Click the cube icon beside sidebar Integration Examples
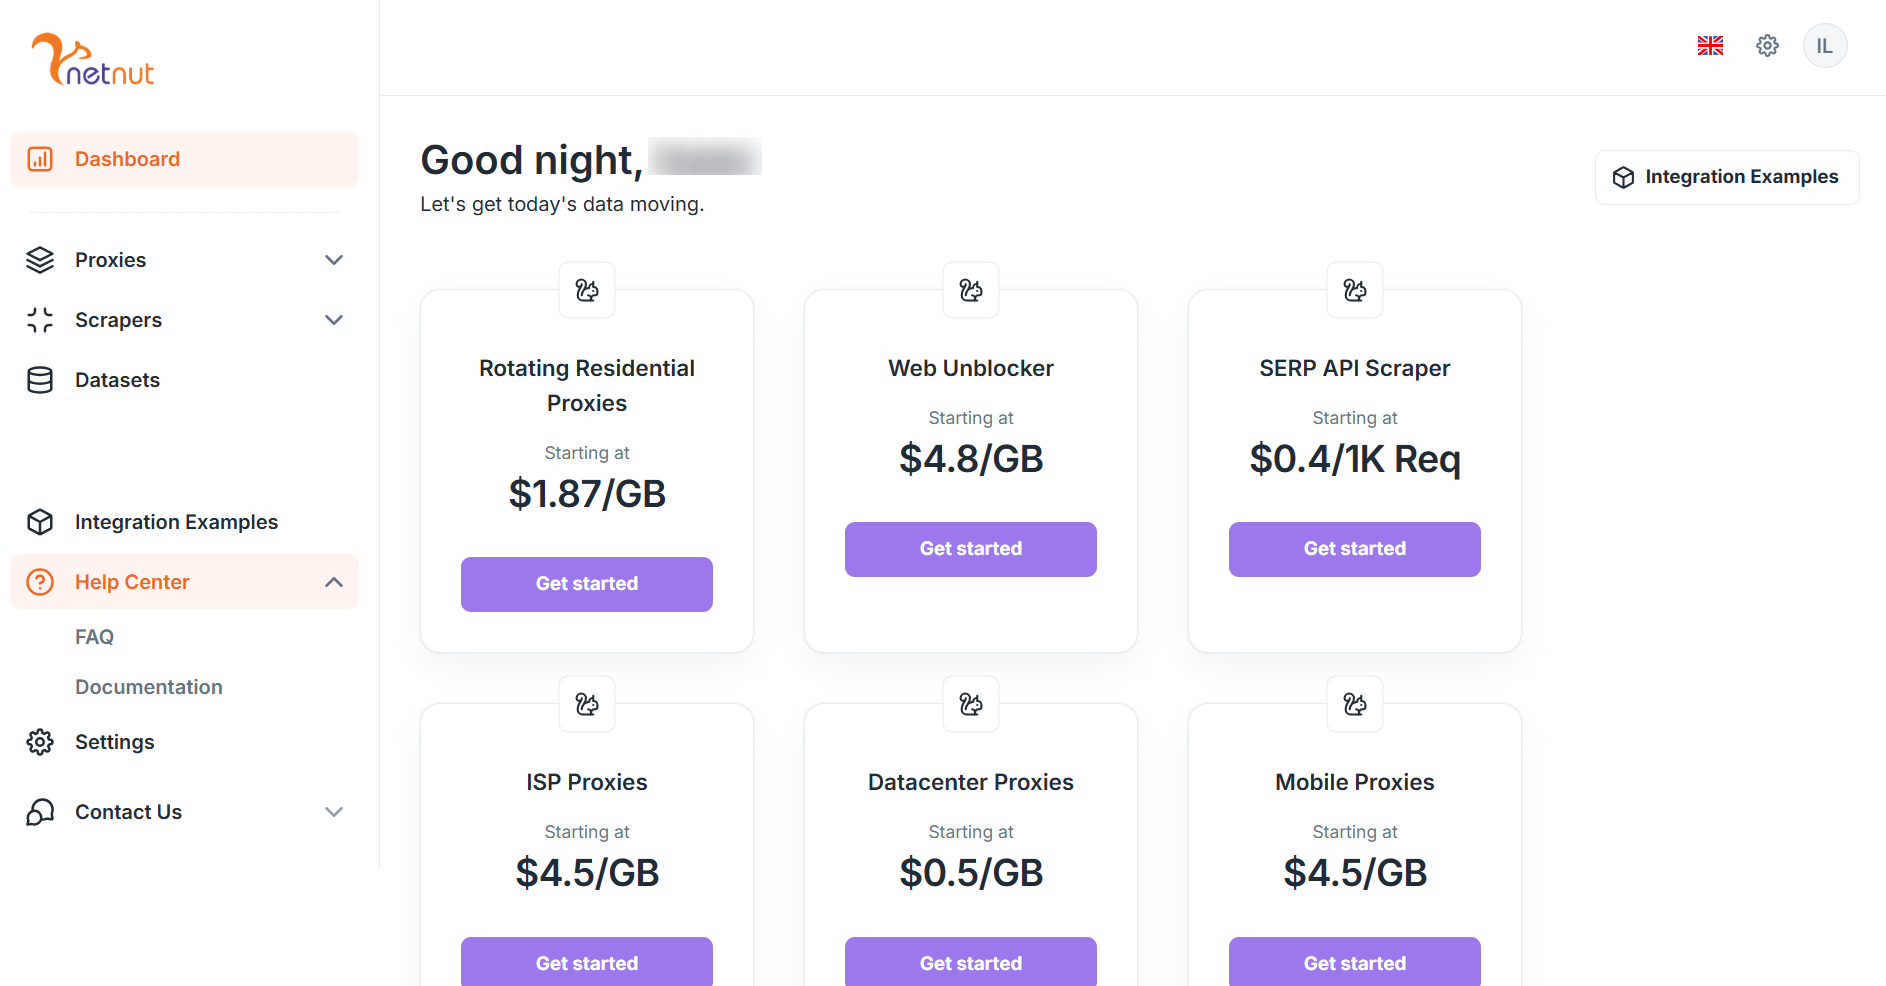The width and height of the screenshot is (1886, 986). click(x=40, y=522)
